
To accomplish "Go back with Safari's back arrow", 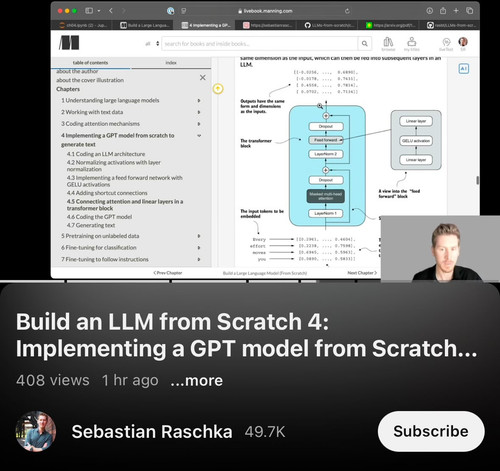I will 111,11.
